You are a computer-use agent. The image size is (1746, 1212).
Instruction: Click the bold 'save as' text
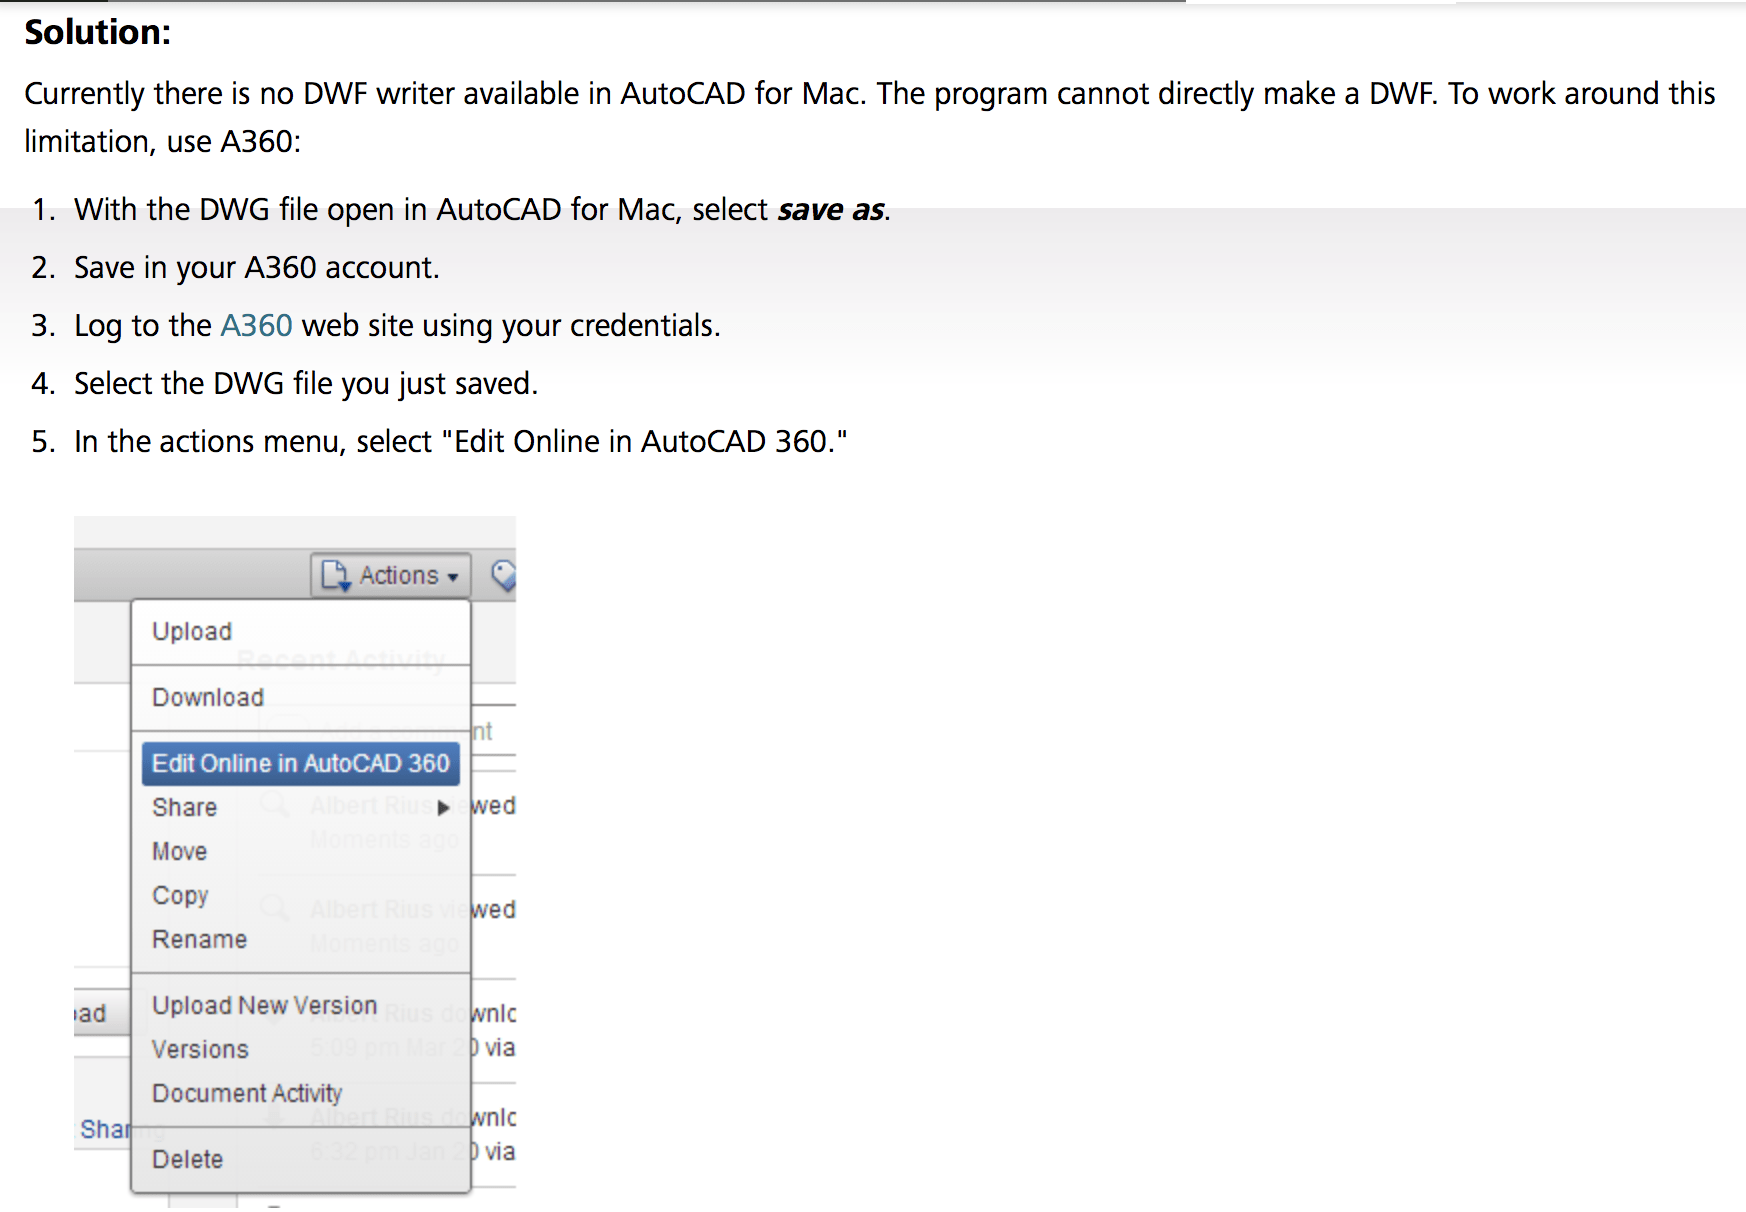coord(831,210)
